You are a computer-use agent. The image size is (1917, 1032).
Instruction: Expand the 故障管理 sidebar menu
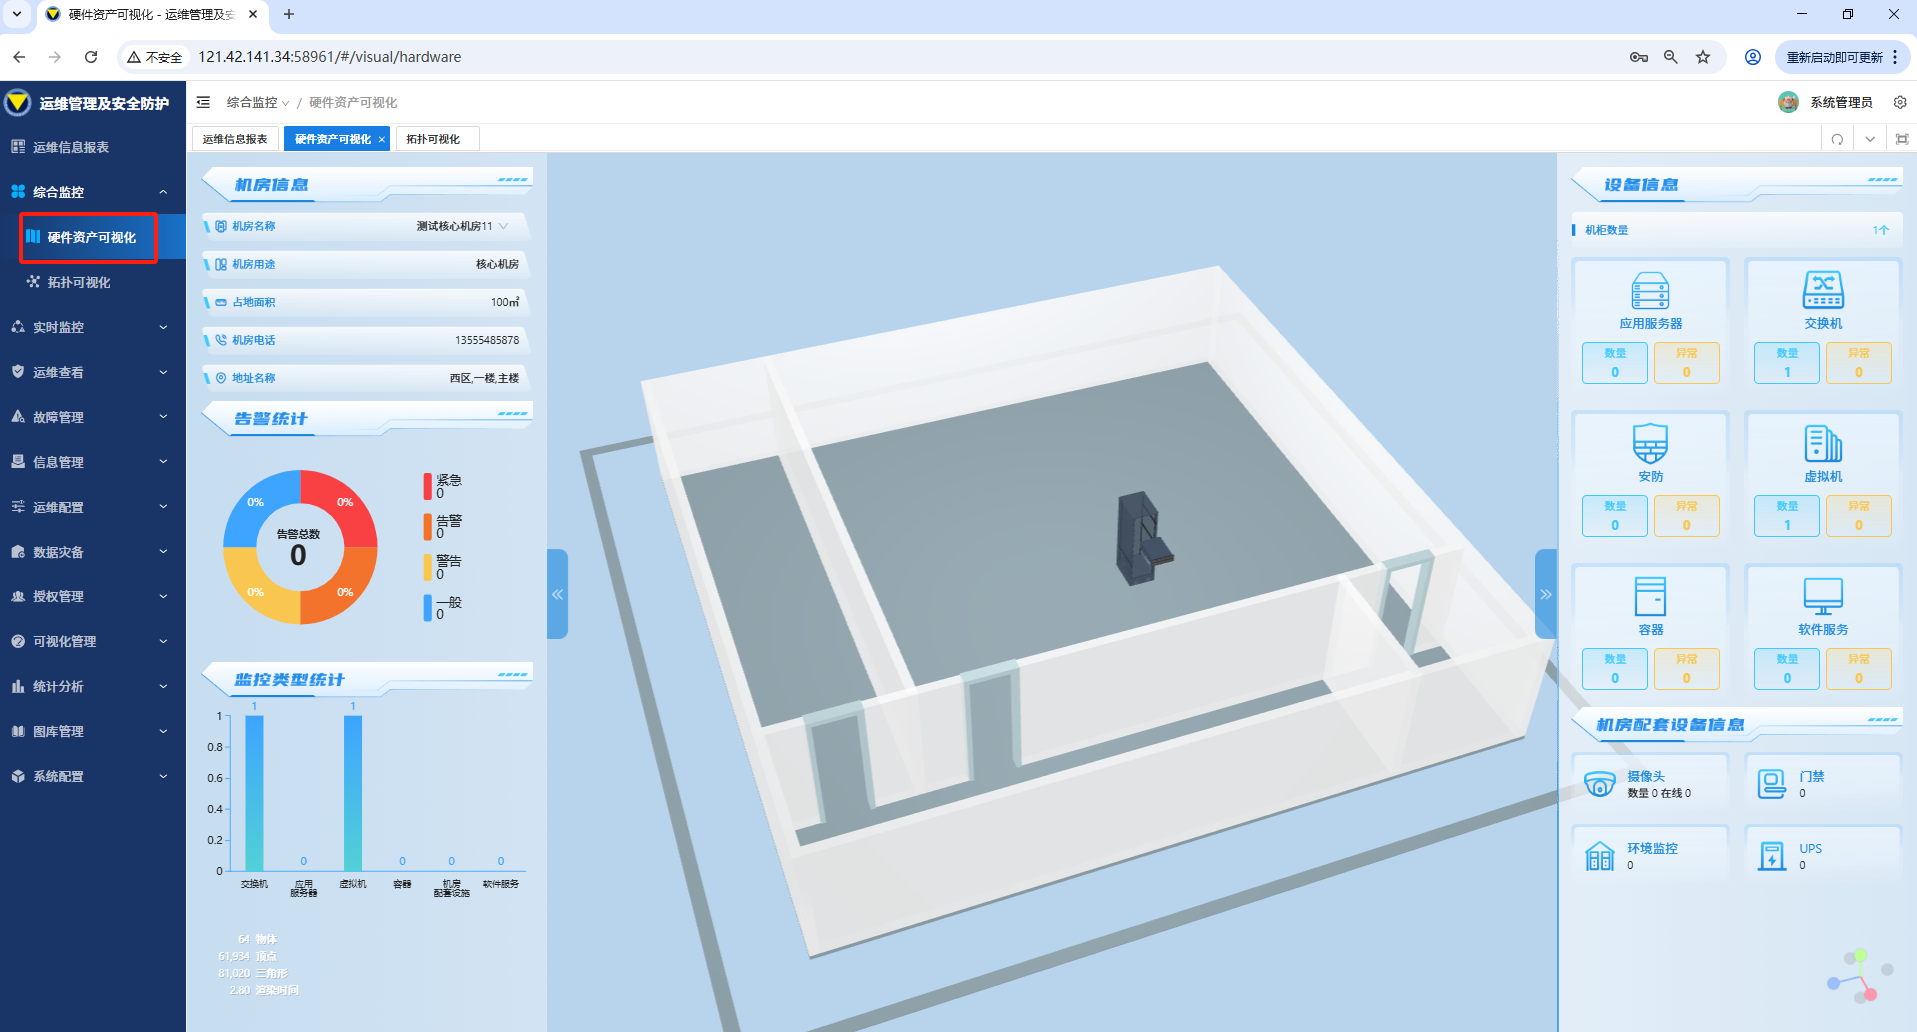(x=92, y=417)
